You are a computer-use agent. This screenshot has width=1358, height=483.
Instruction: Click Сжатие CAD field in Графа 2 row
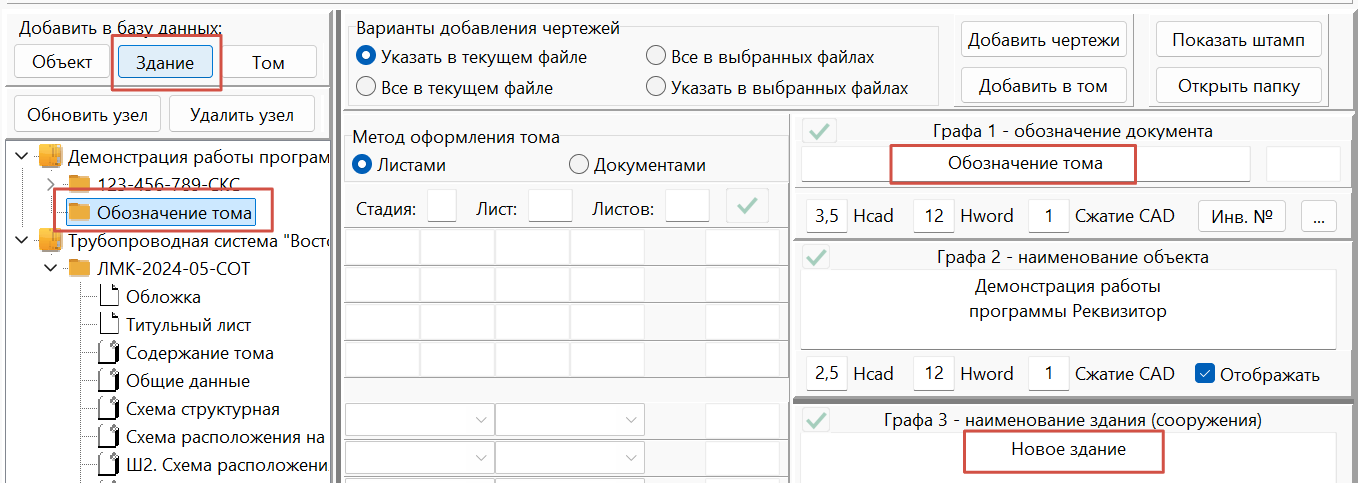(1049, 373)
